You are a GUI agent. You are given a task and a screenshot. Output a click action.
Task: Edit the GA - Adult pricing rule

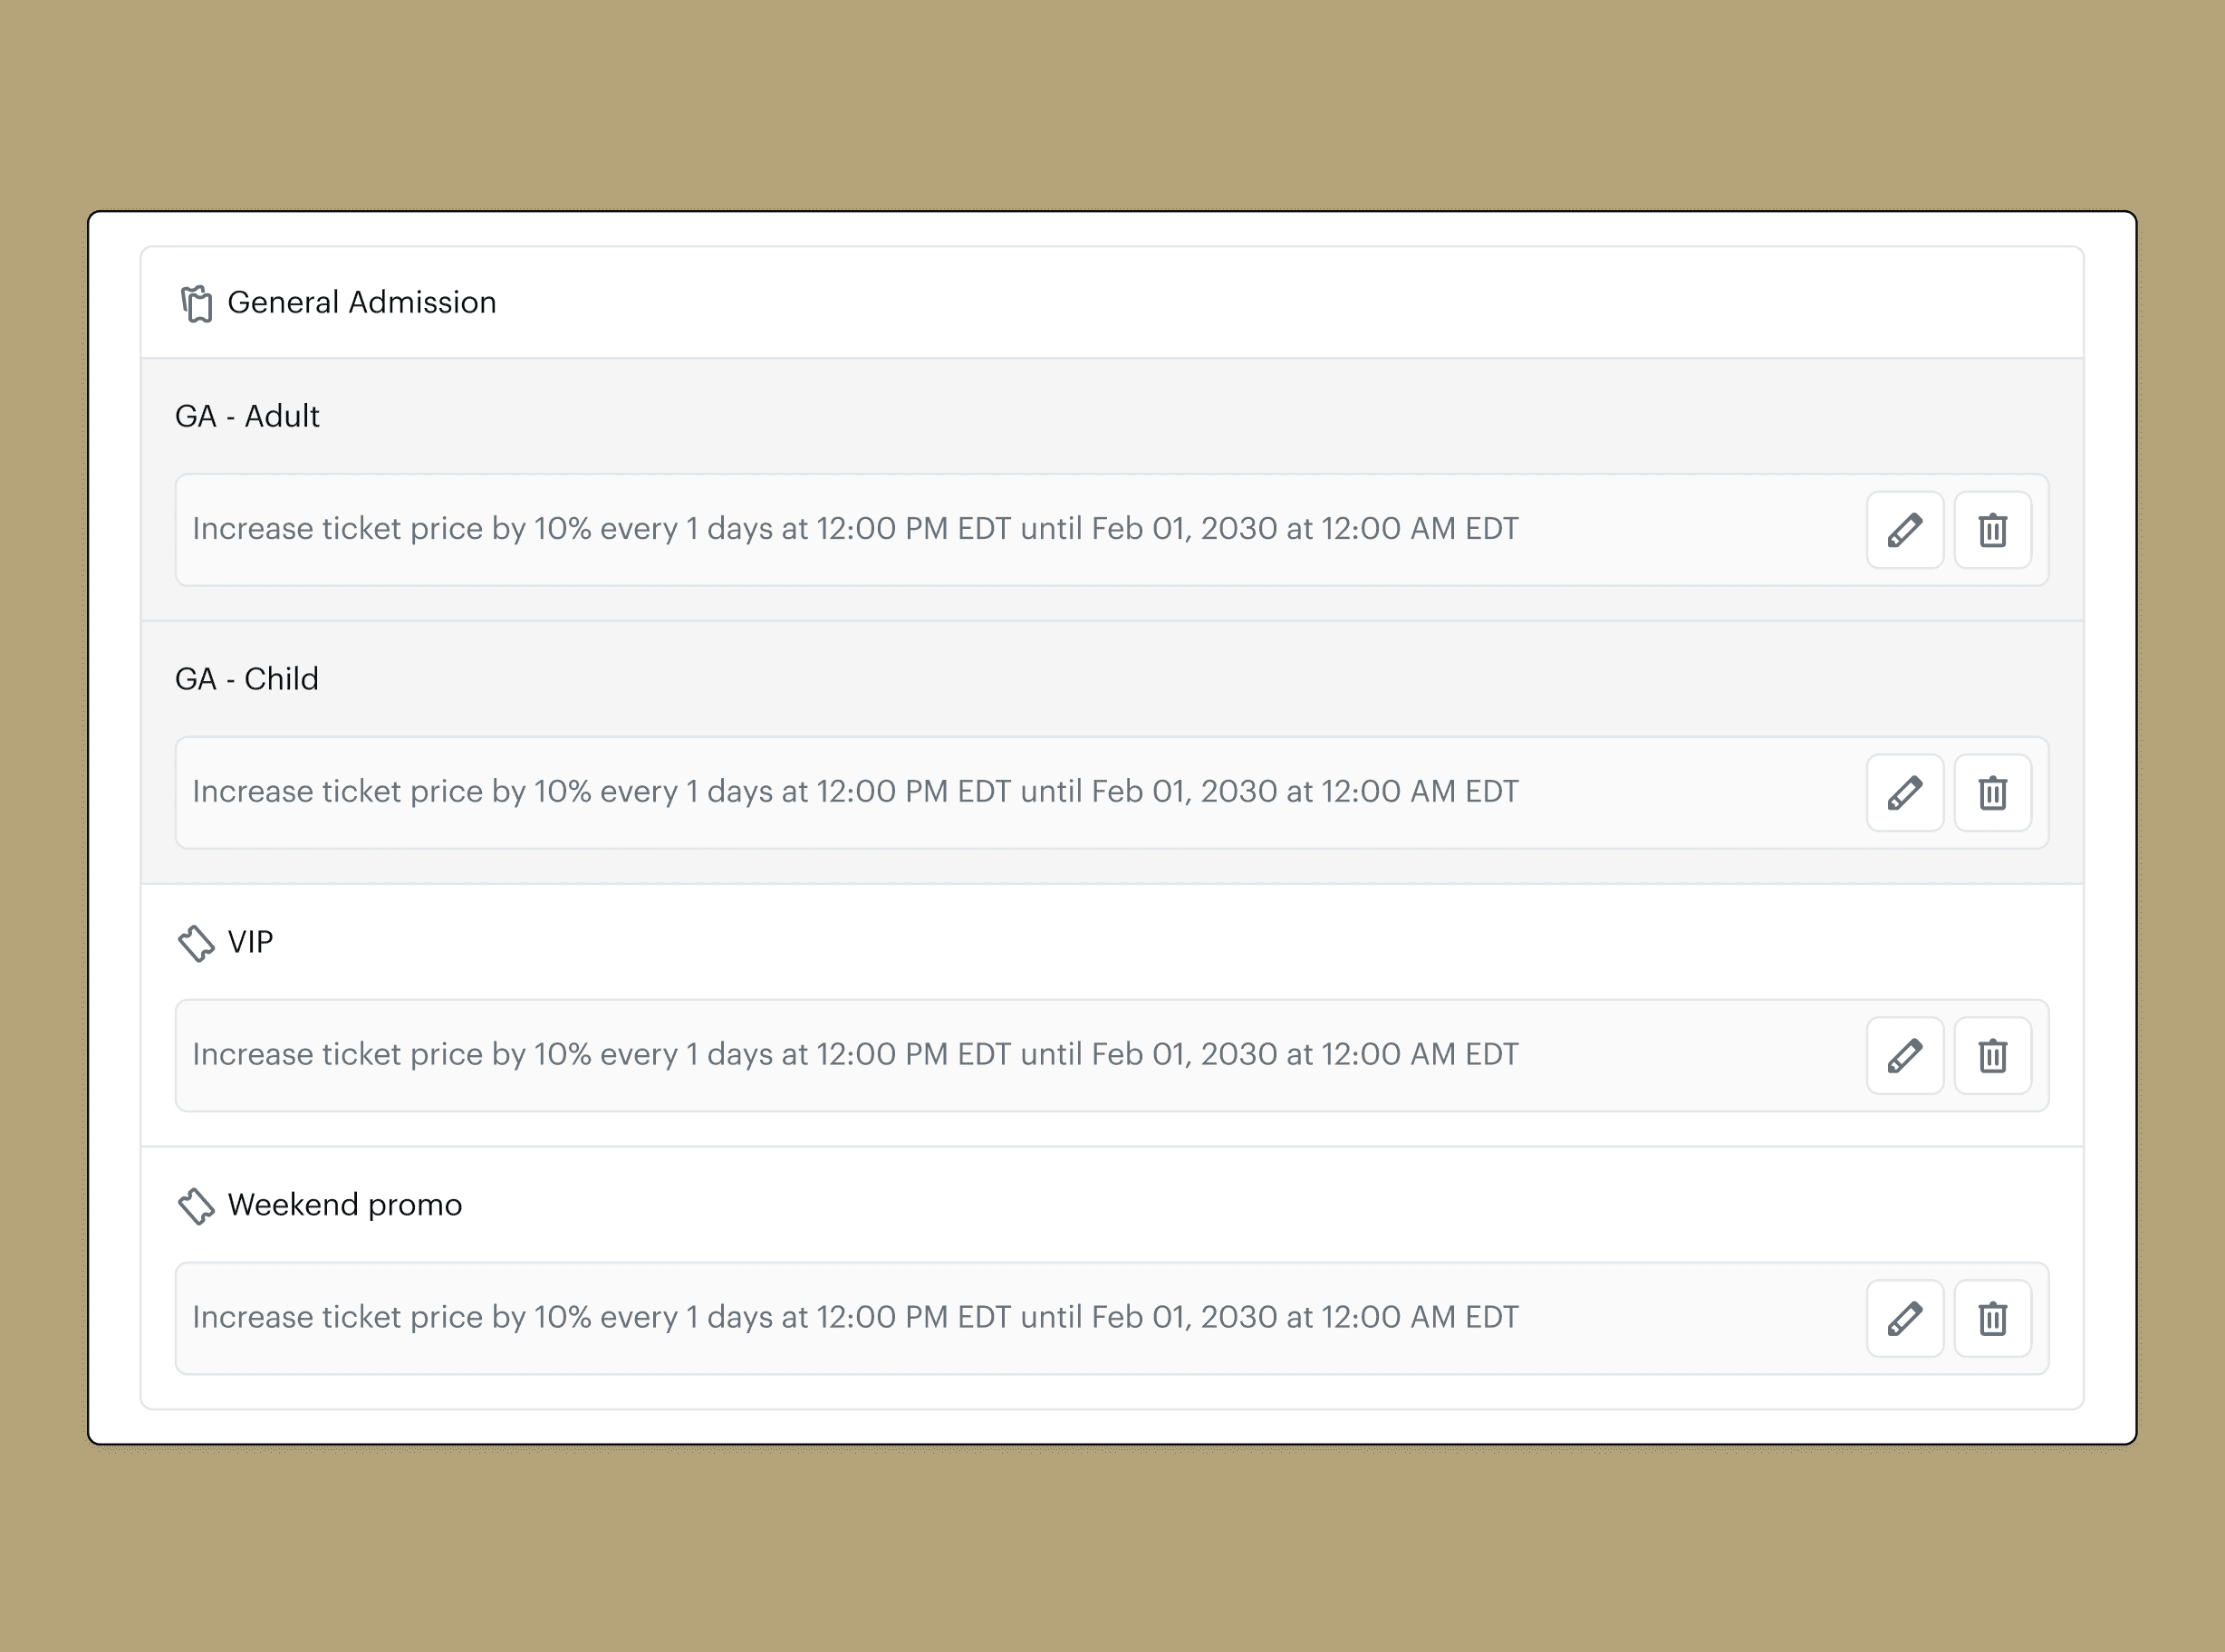click(x=1904, y=530)
